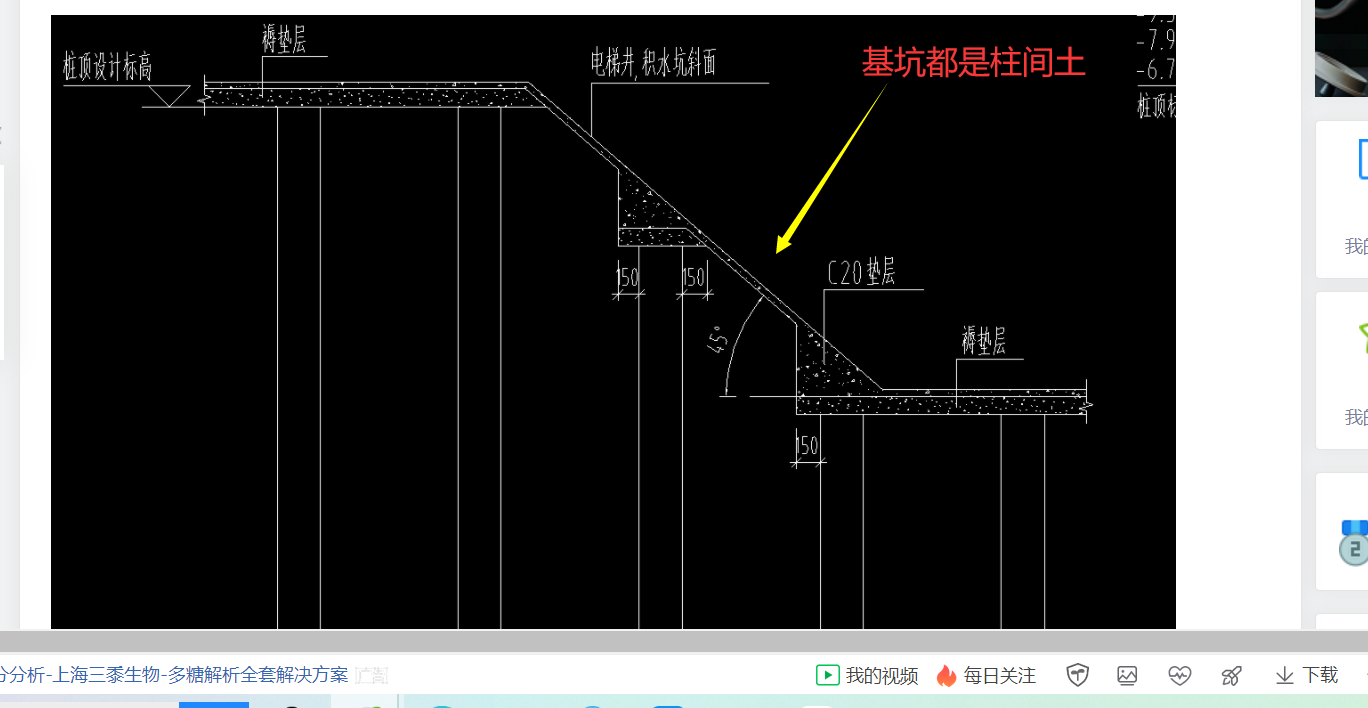The height and width of the screenshot is (708, 1368).
Task: Open the black CAD section drawing image
Action: 613,322
